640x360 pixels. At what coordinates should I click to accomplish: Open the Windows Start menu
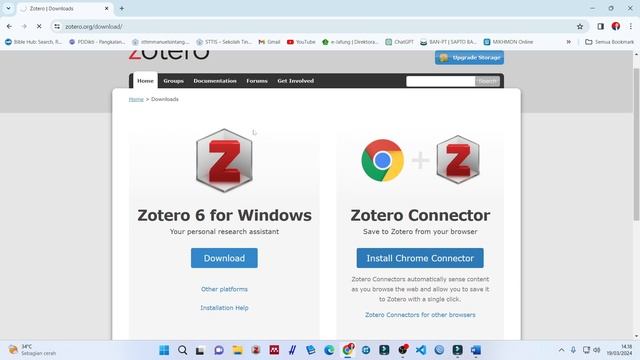pyautogui.click(x=164, y=350)
